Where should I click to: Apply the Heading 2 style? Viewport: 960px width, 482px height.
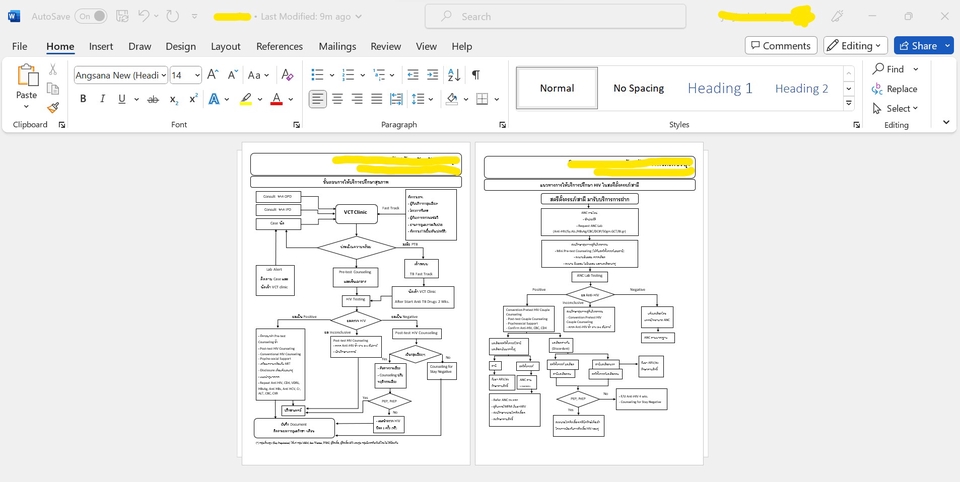pos(801,88)
